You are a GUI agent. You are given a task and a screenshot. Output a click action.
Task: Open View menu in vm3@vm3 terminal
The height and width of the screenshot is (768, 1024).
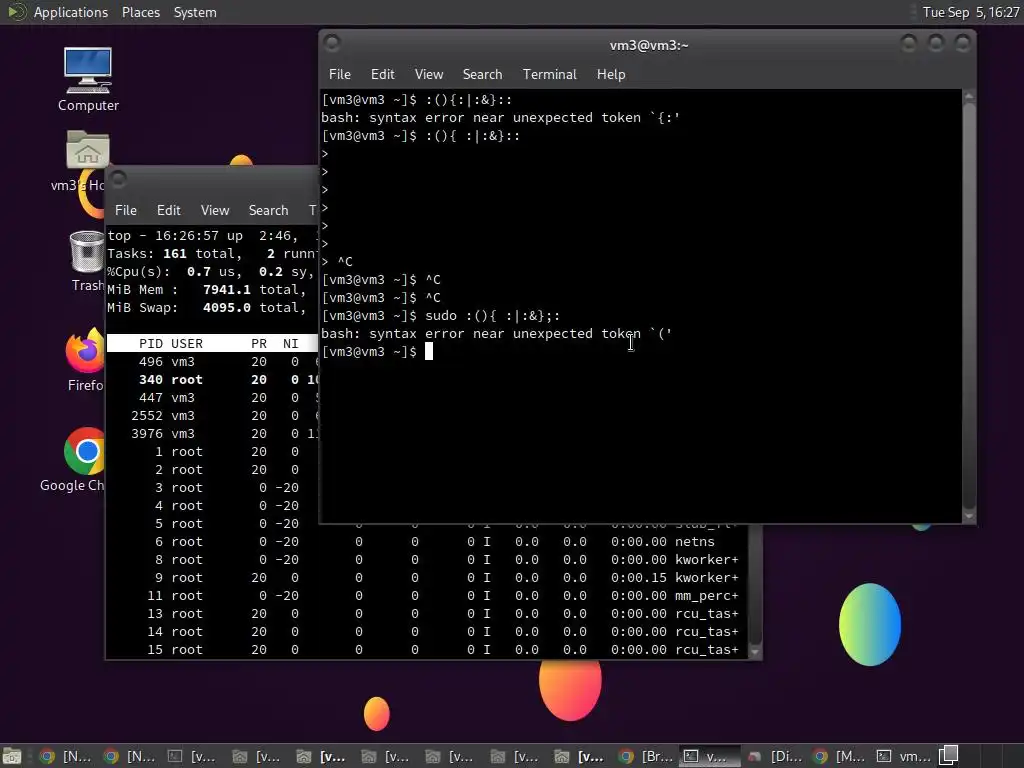tap(428, 74)
